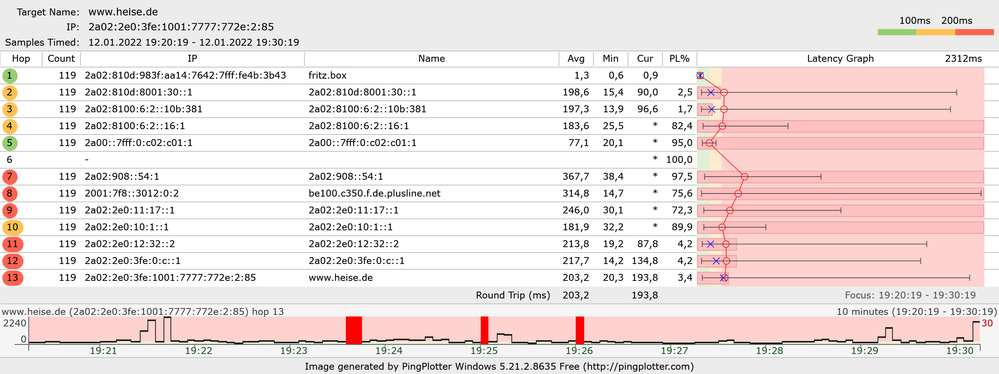Click the target name www.heise.de at top
The image size is (999, 374).
coord(124,12)
